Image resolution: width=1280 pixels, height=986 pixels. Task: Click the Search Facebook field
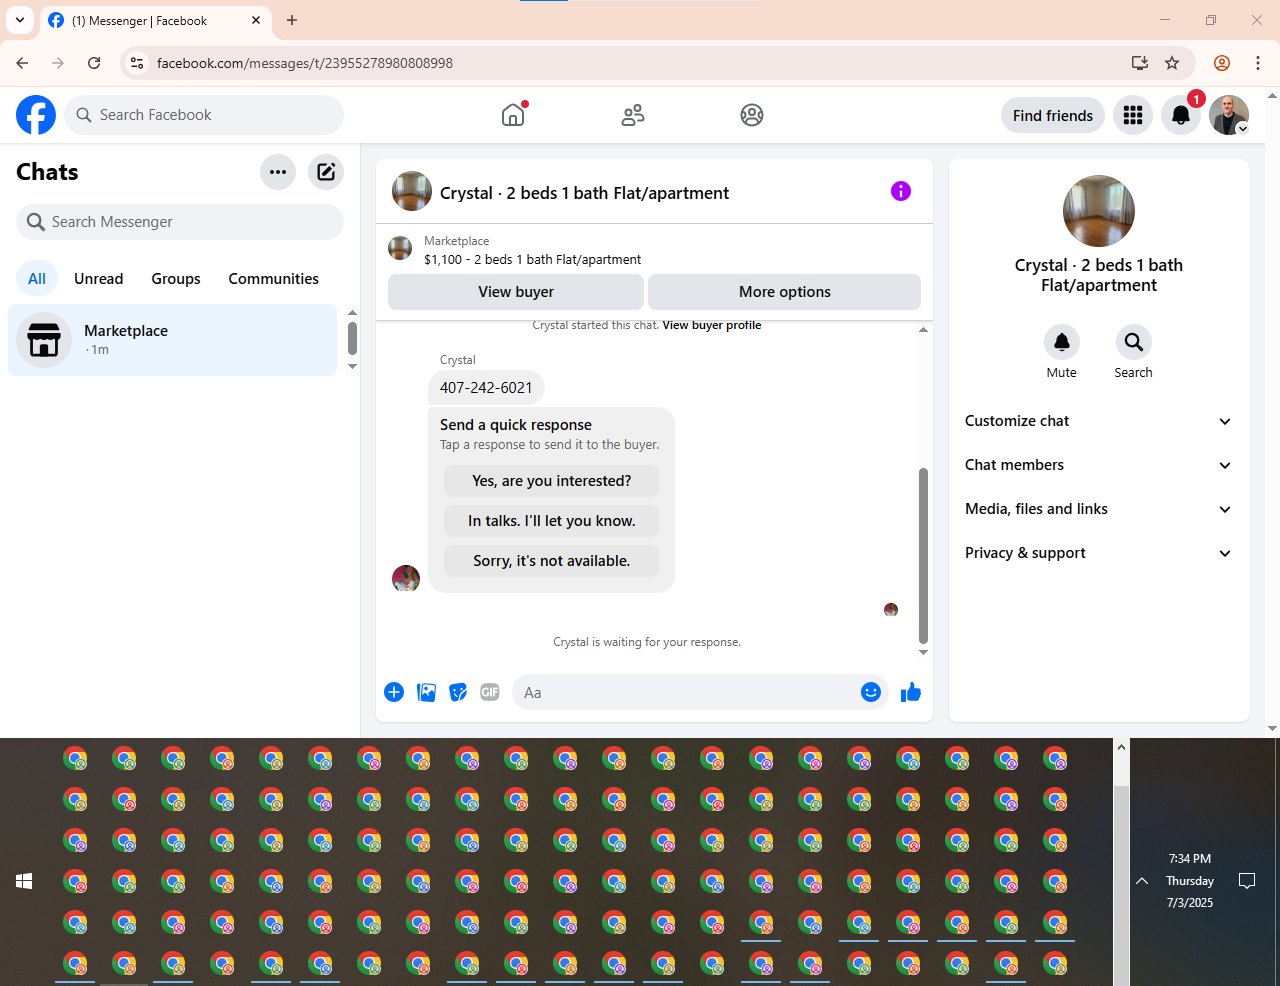[x=204, y=115]
